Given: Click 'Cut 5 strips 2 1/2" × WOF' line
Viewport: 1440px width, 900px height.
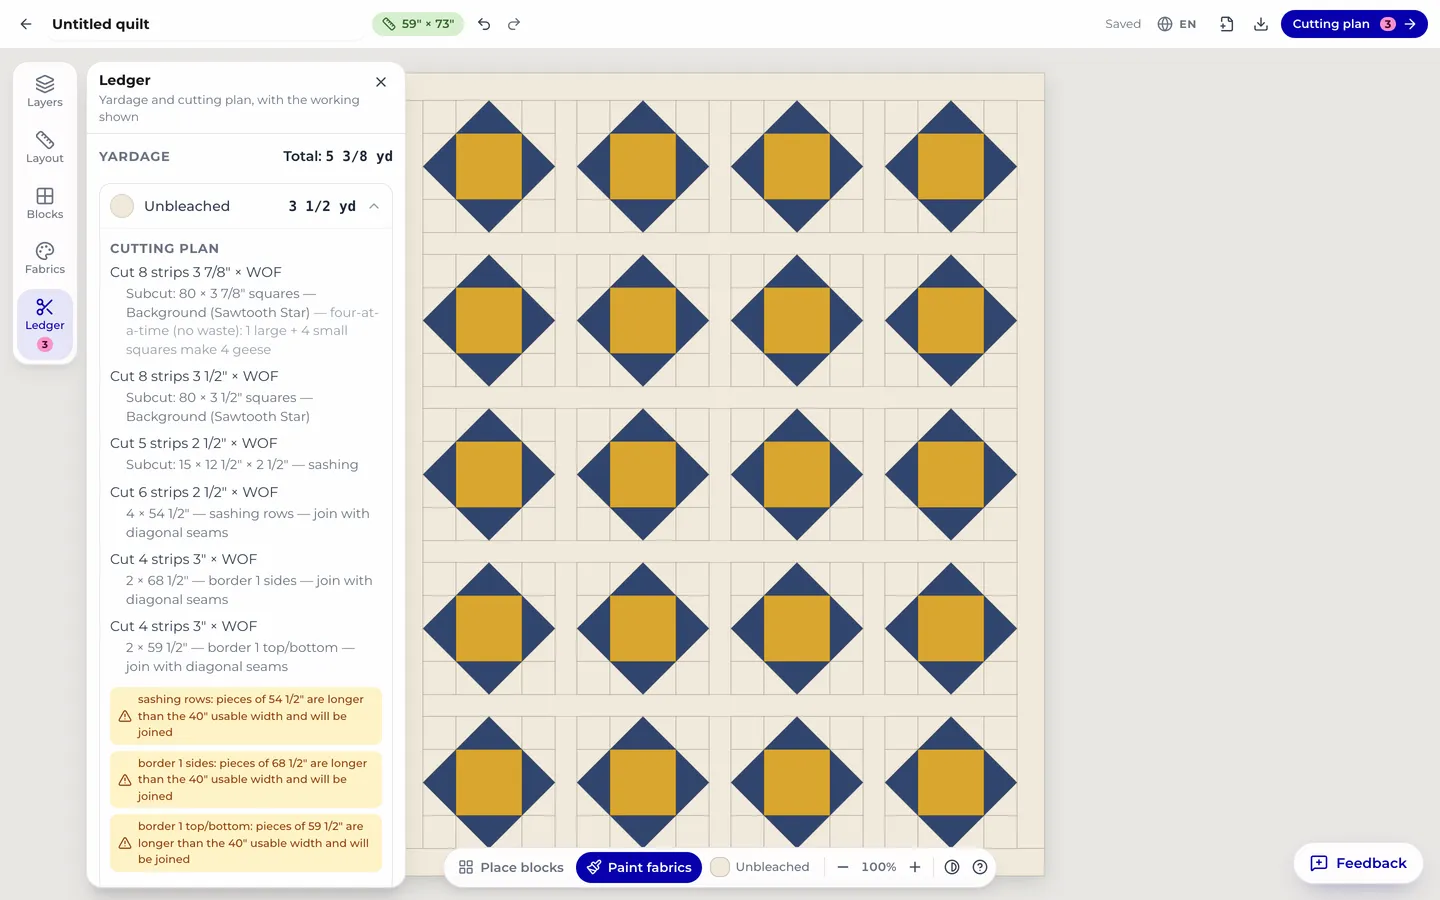Looking at the screenshot, I should (194, 443).
